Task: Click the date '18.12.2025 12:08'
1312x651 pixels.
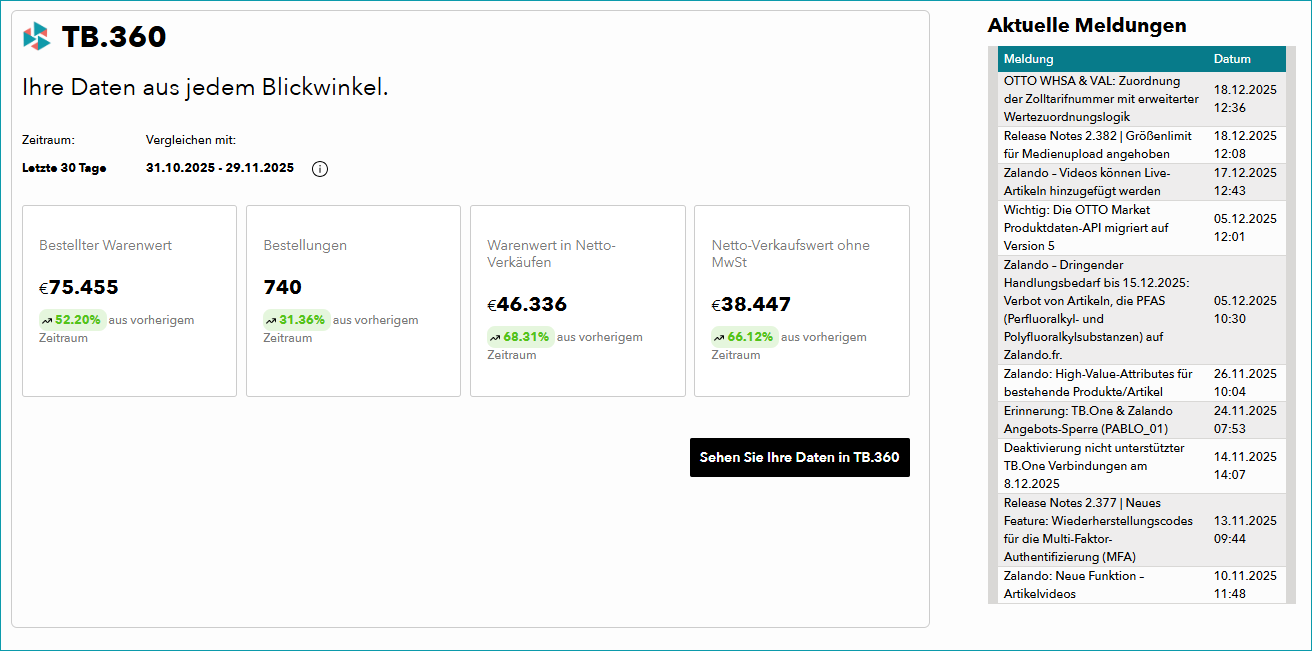Action: (x=1245, y=145)
